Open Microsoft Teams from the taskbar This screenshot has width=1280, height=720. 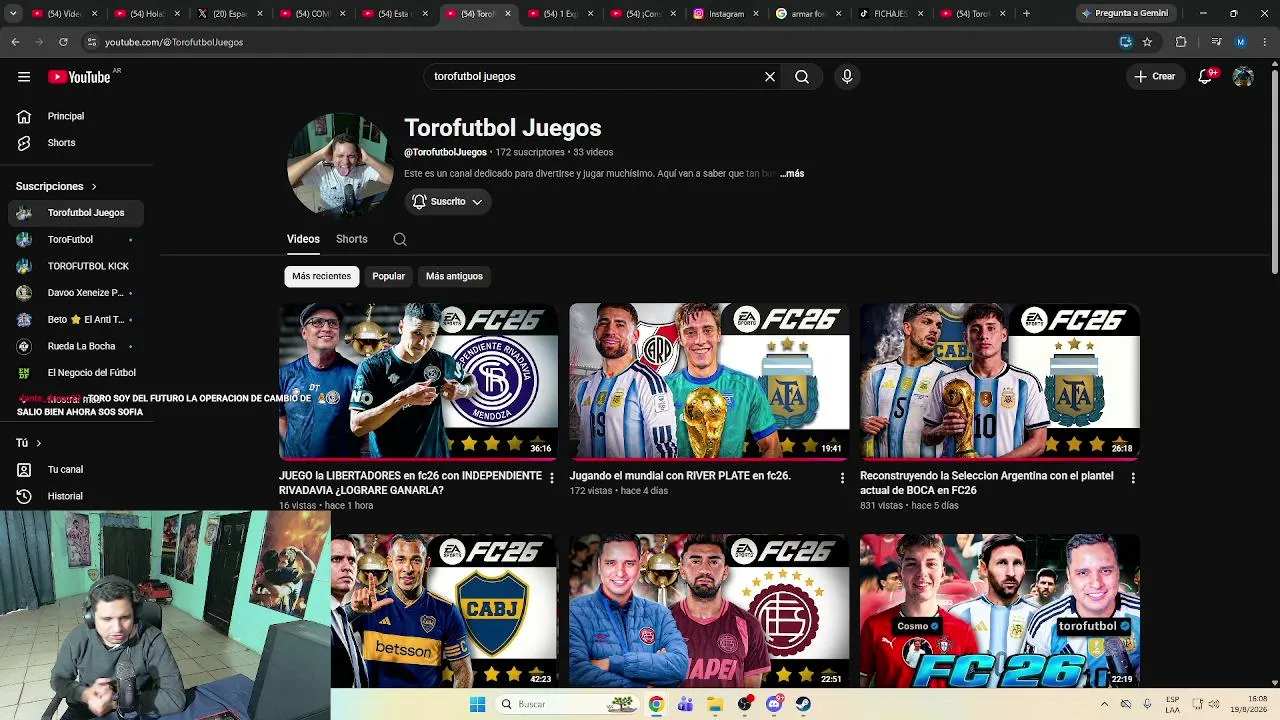pos(685,704)
